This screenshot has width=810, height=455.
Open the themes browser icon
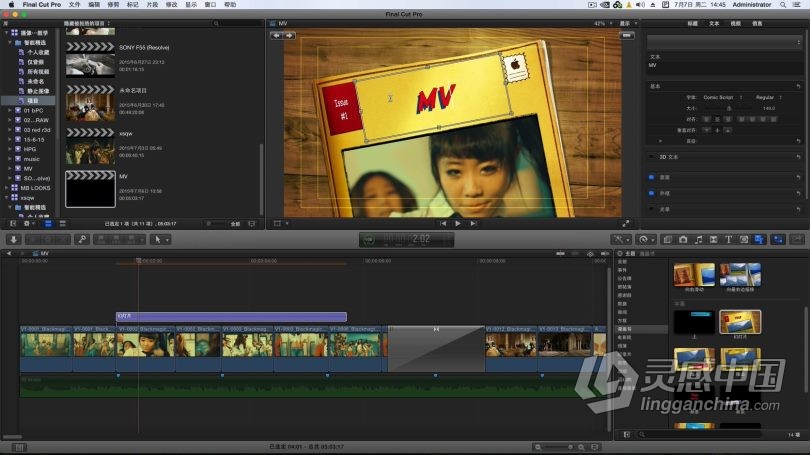coord(759,239)
